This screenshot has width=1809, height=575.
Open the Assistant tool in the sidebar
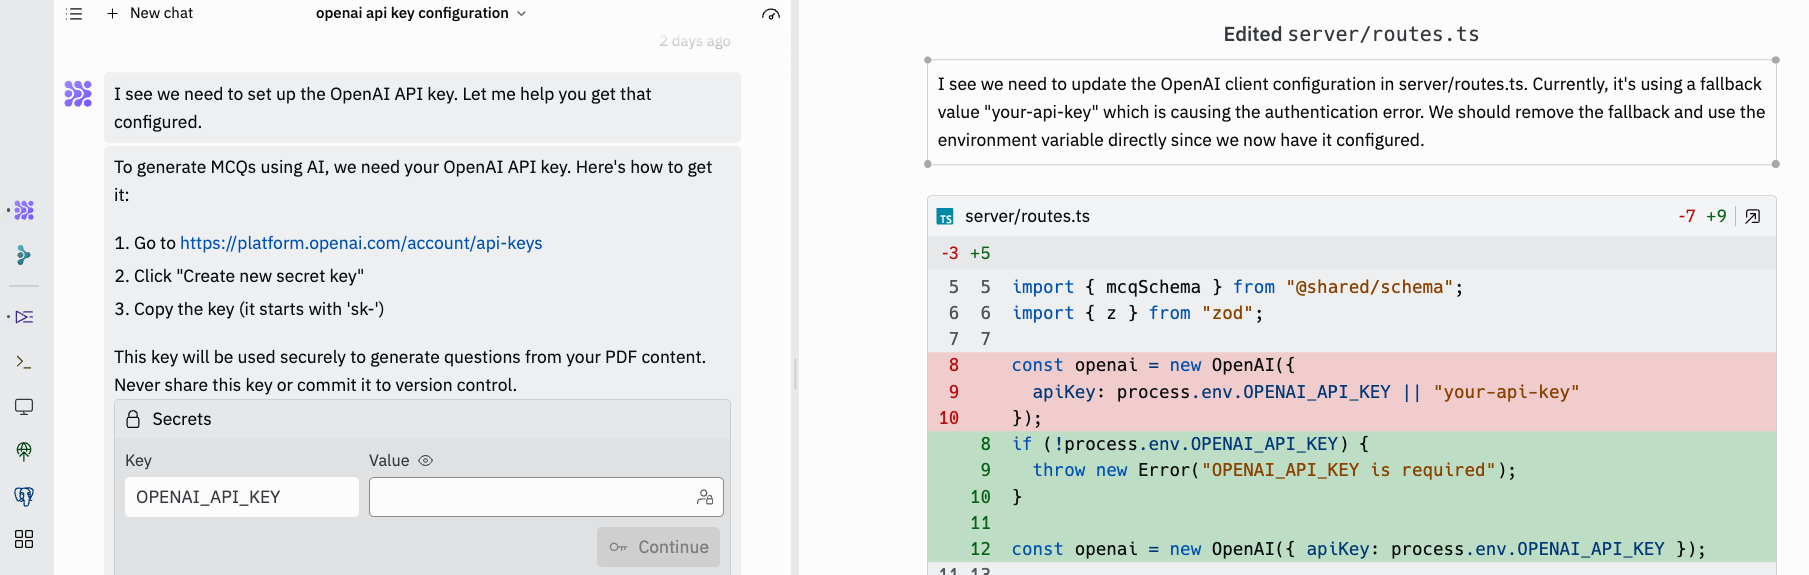(24, 255)
